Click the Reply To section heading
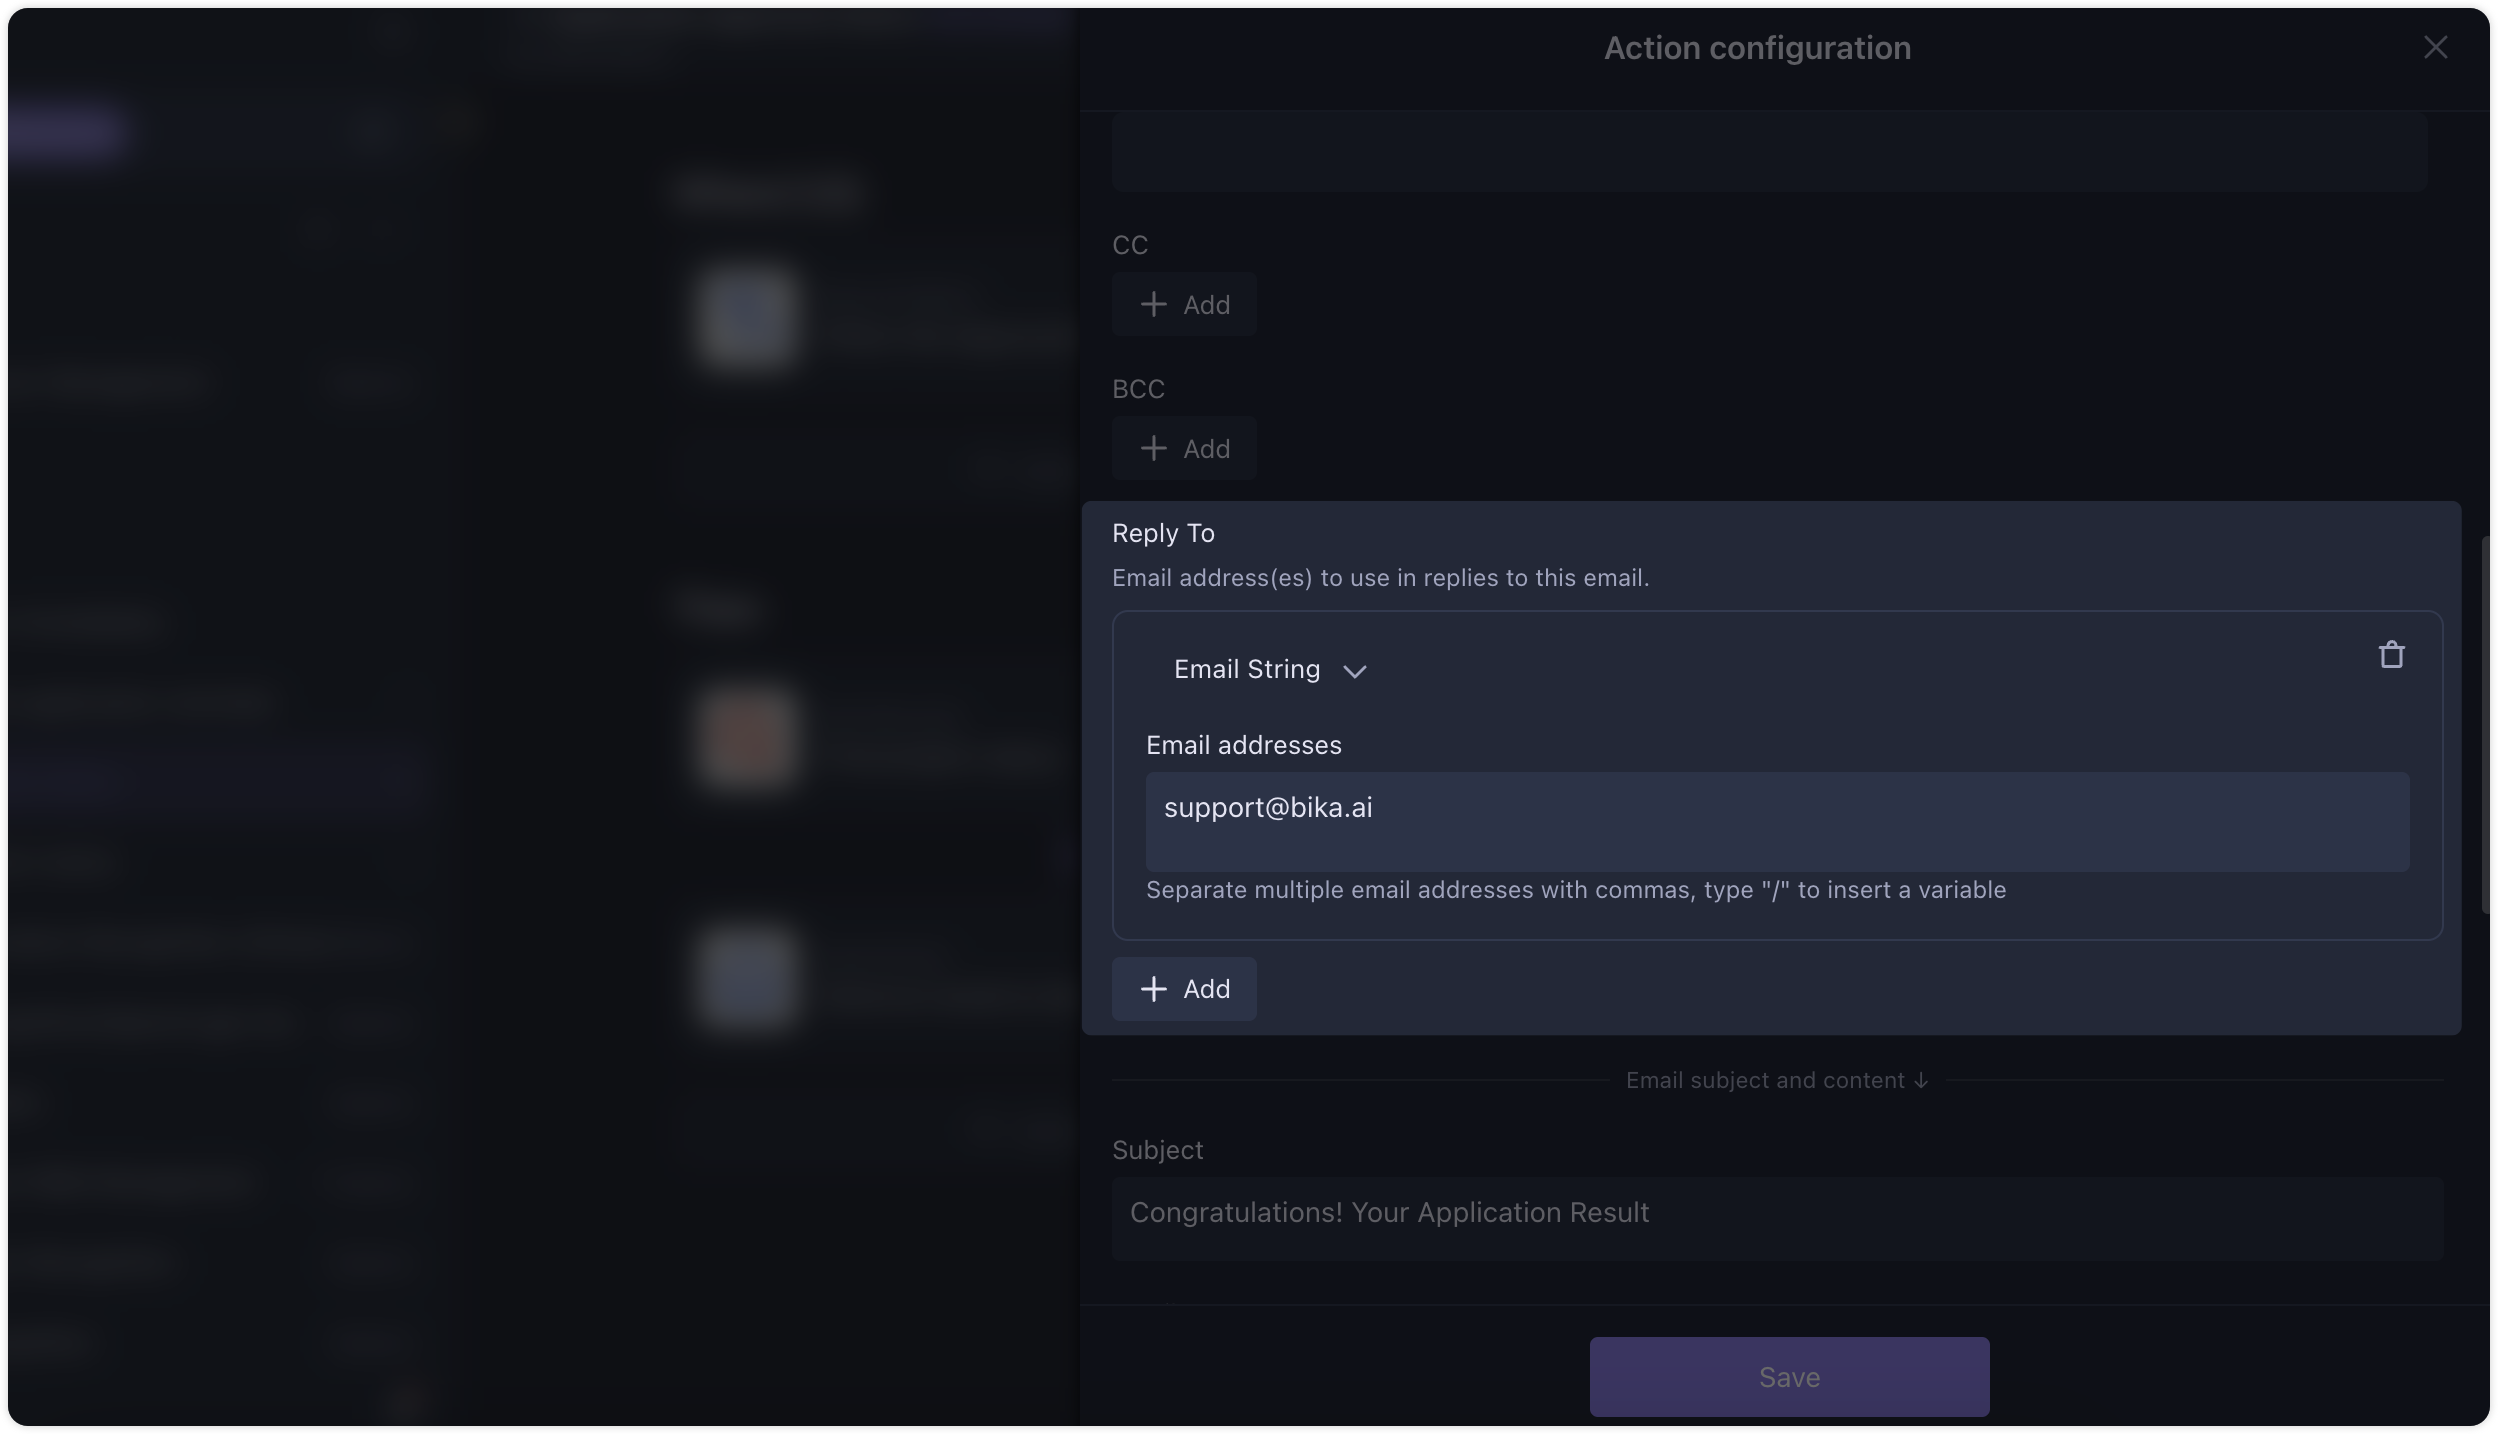Screen dimensions: 2498x1434 pos(1163,533)
